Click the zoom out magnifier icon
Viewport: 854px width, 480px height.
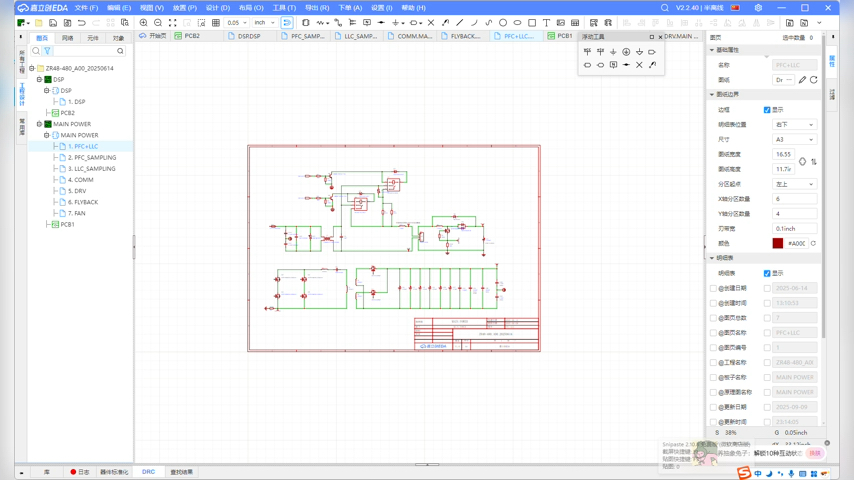point(158,23)
